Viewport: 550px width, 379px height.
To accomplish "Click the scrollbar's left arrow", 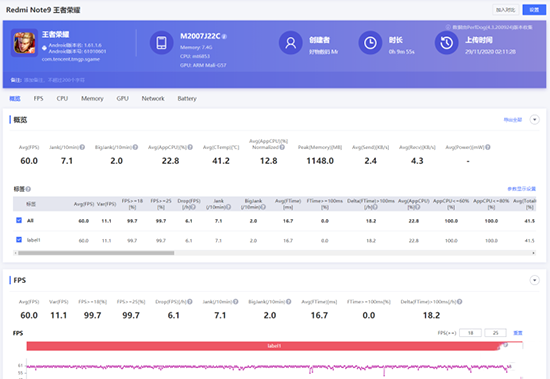I will (x=15, y=253).
